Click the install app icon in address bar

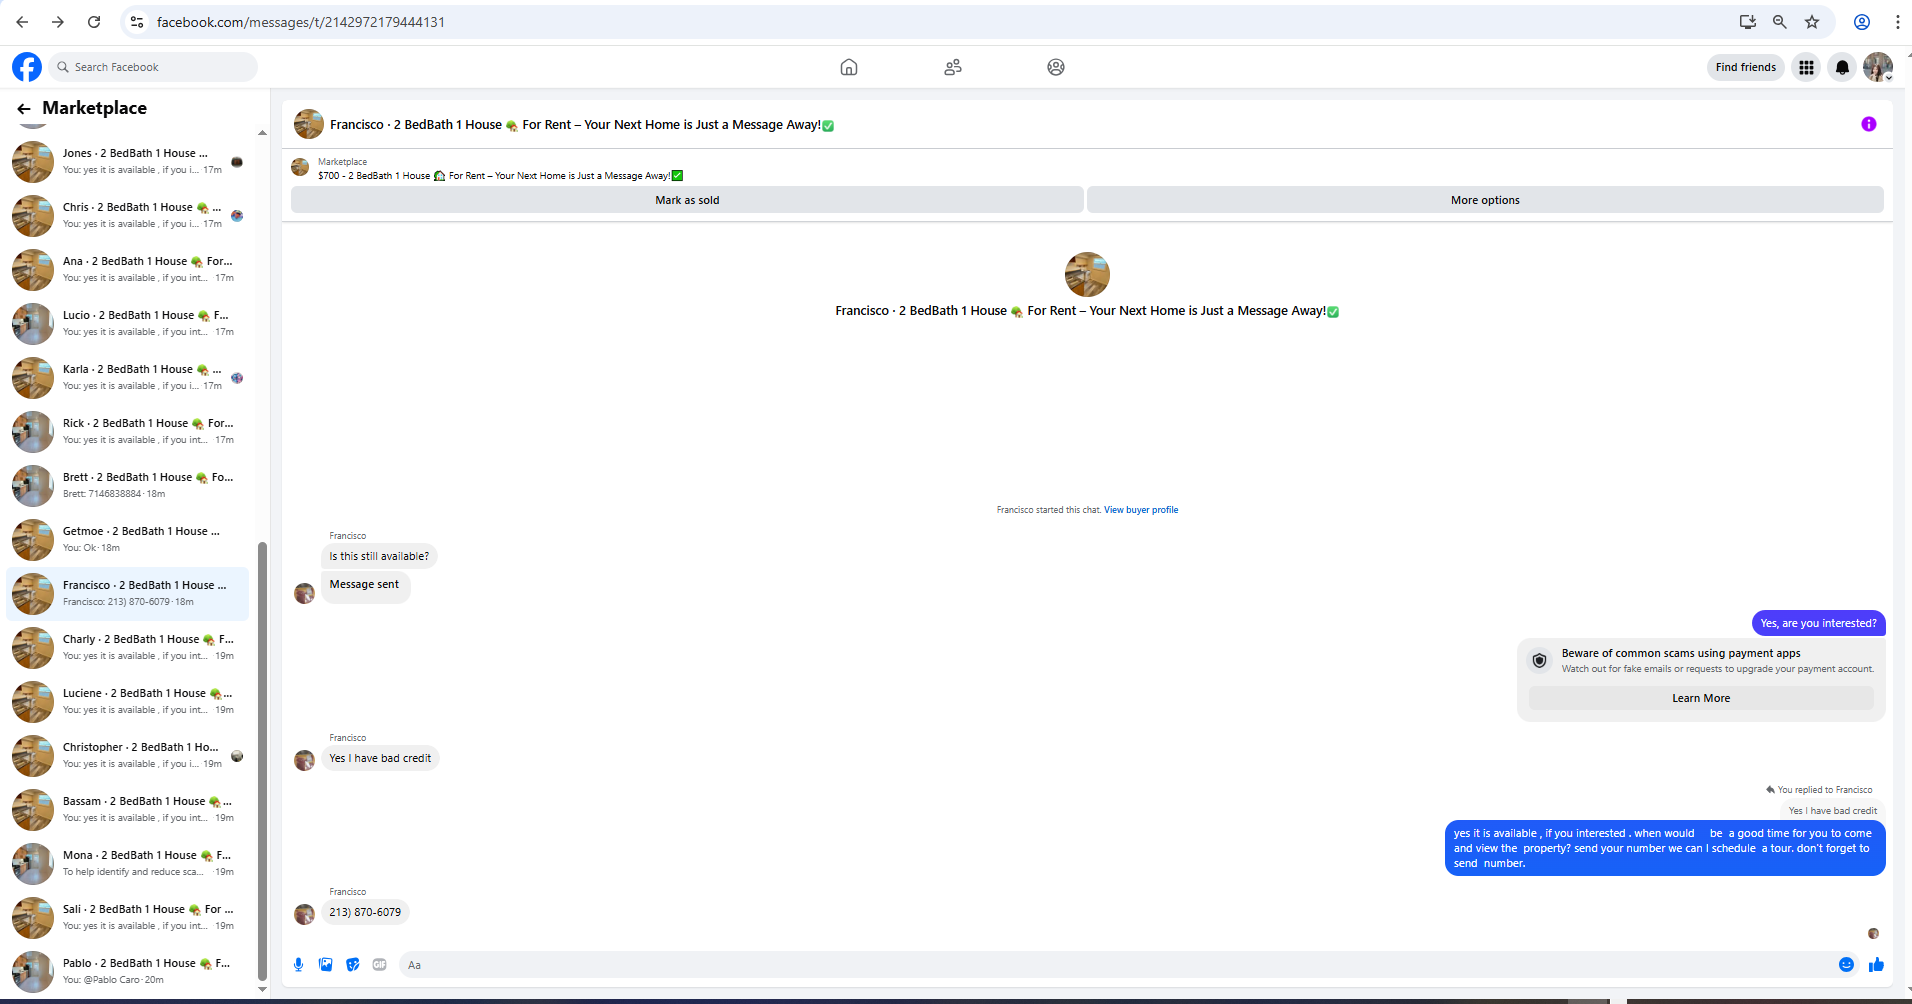click(x=1748, y=22)
